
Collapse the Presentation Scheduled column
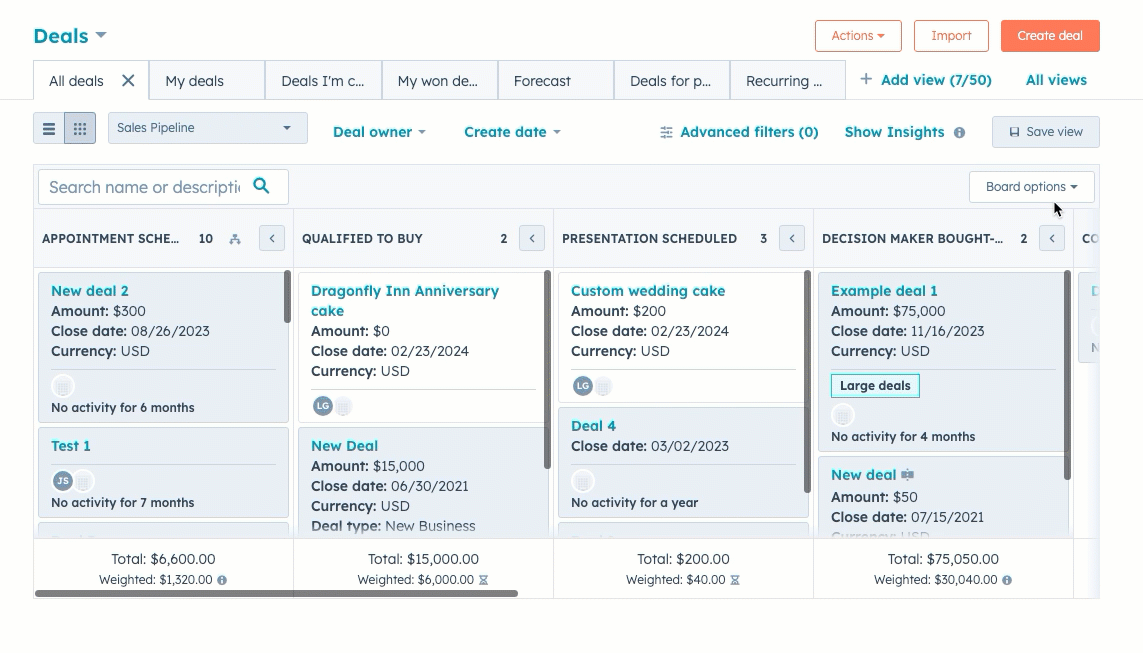[792, 238]
